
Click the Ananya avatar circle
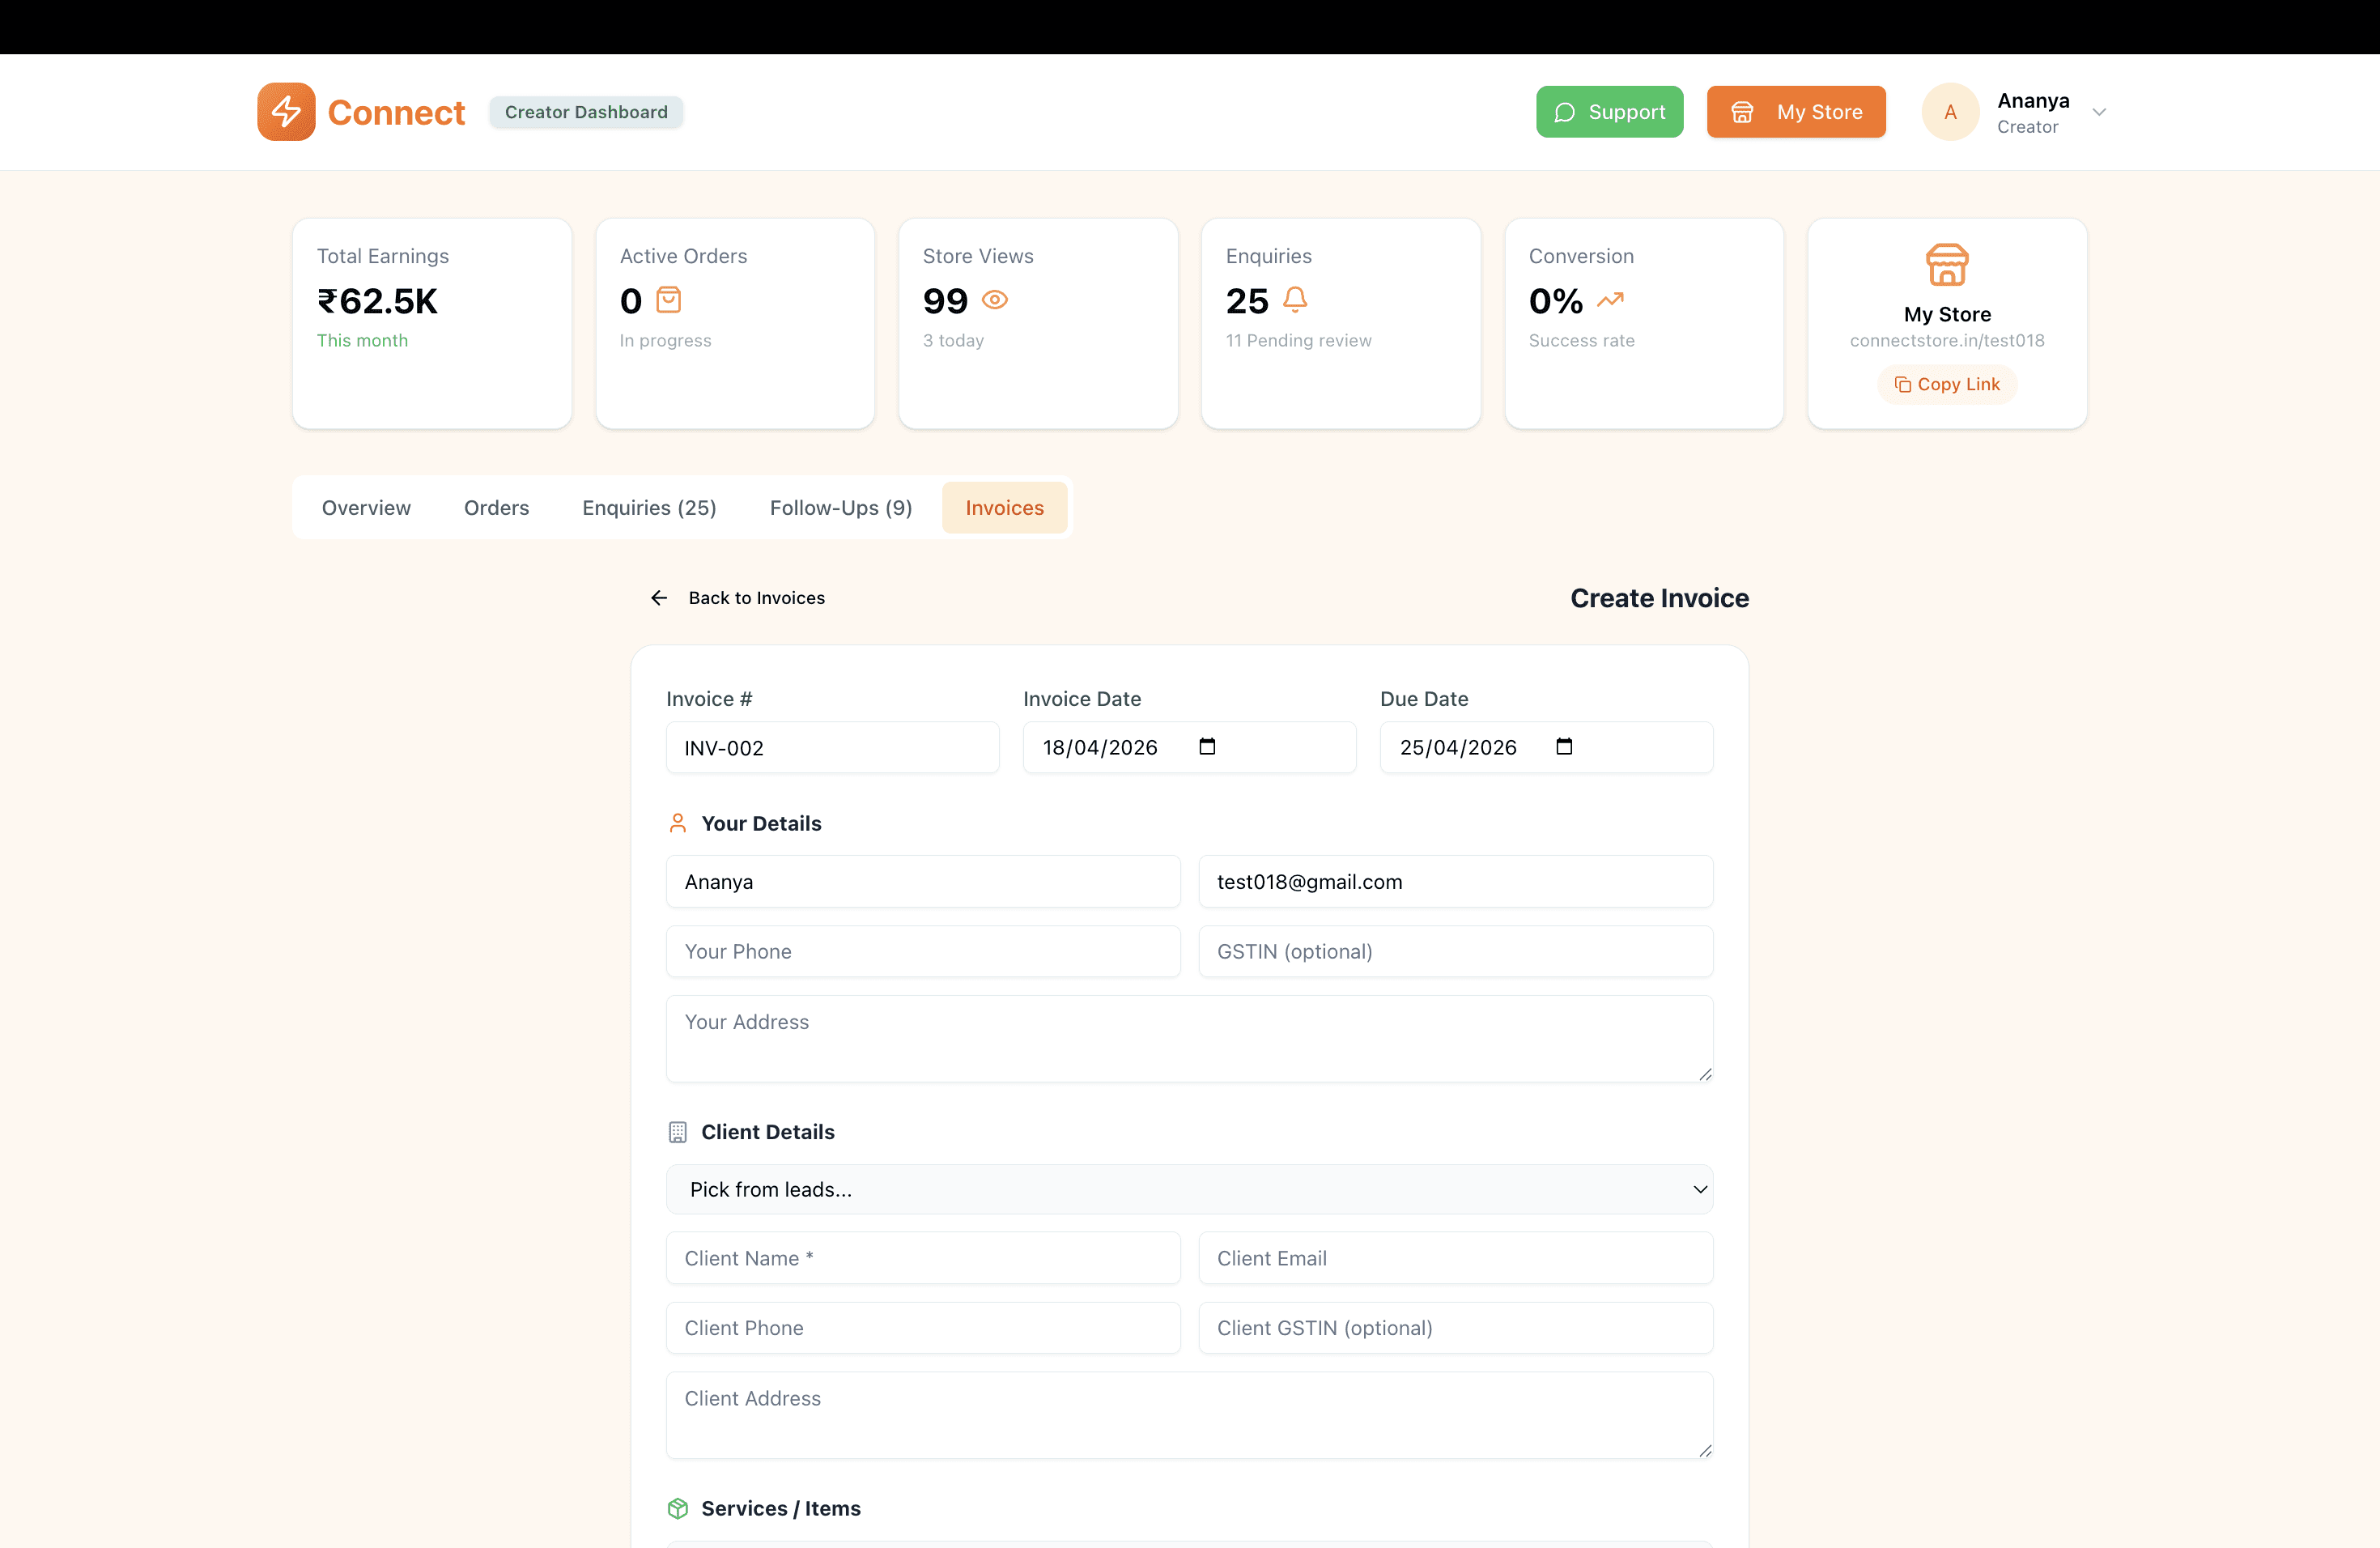coord(1949,112)
